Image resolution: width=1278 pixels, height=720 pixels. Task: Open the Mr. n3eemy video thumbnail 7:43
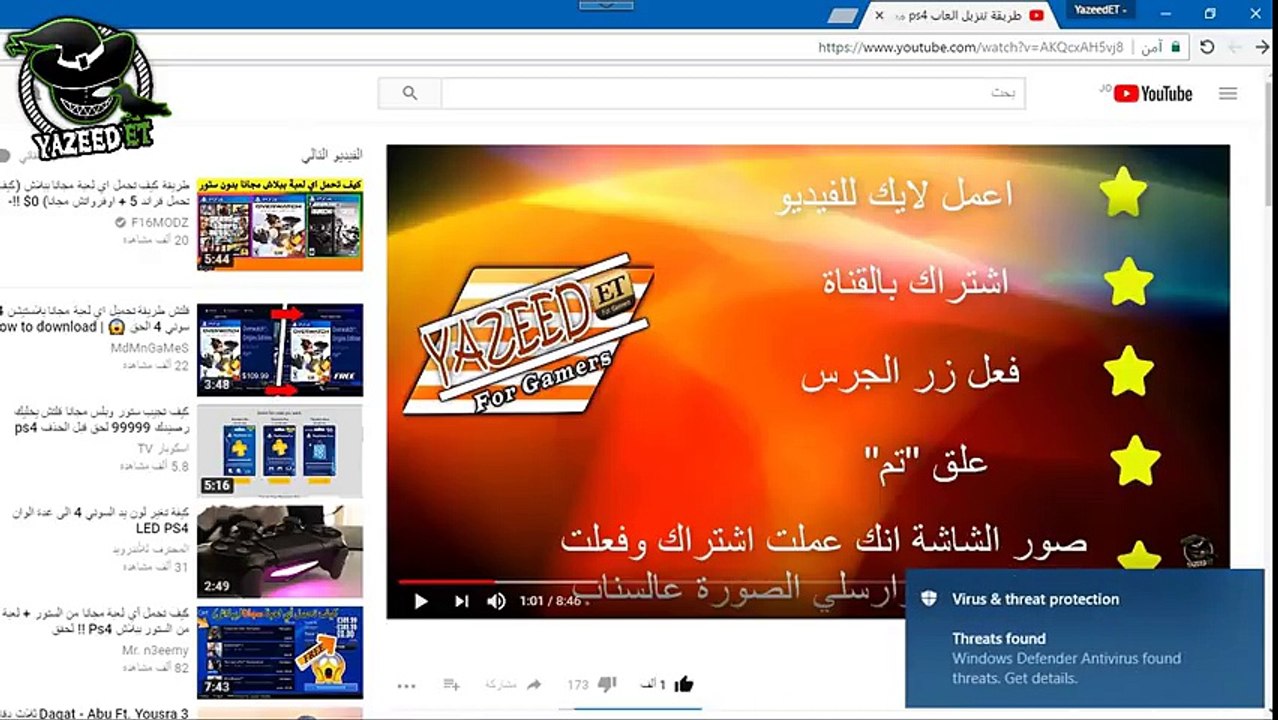coord(280,652)
